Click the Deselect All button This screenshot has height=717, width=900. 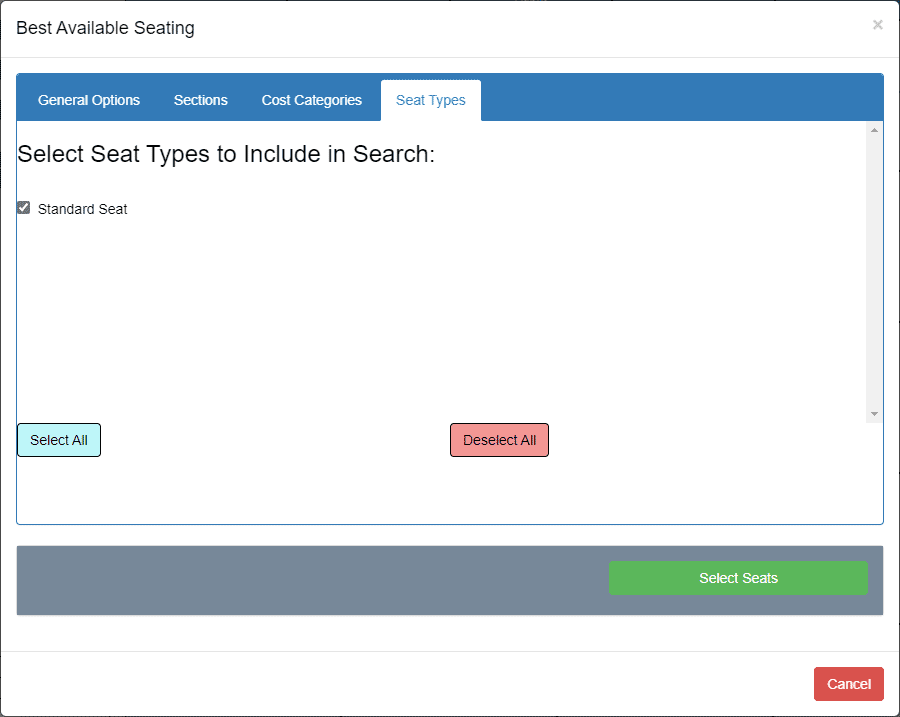click(x=499, y=440)
